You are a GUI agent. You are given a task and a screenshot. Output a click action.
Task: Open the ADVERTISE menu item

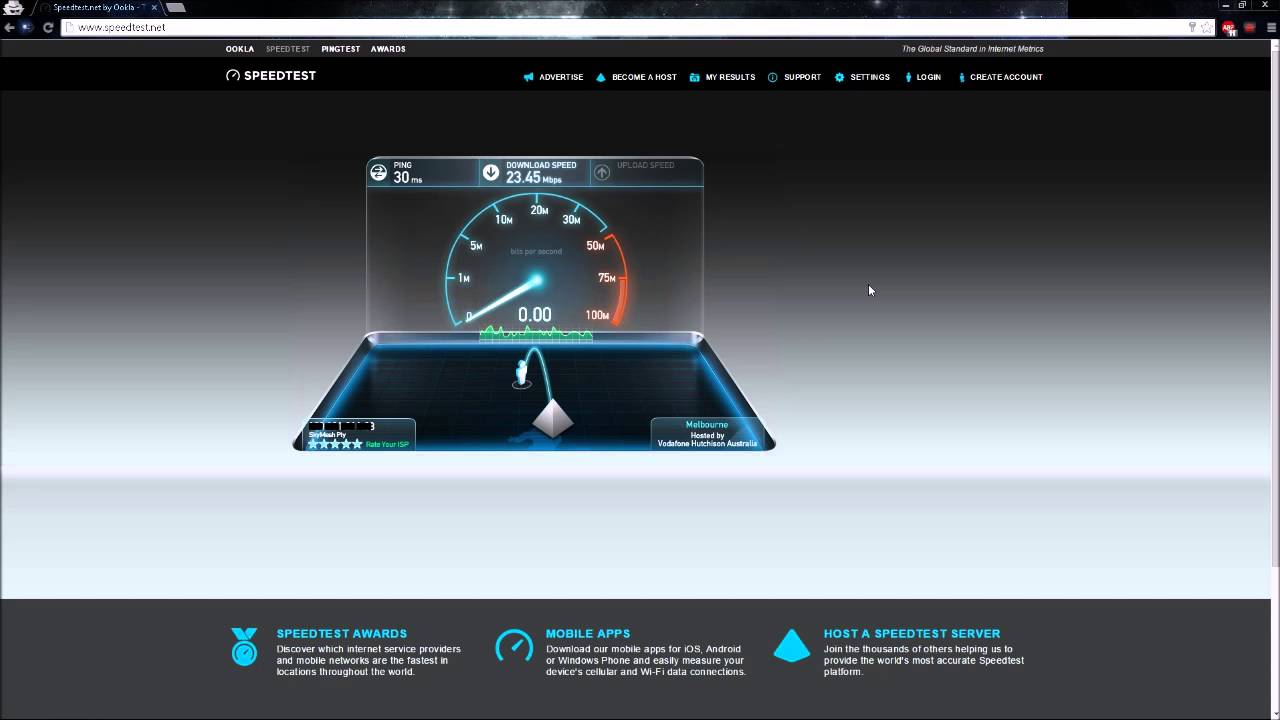pyautogui.click(x=561, y=77)
